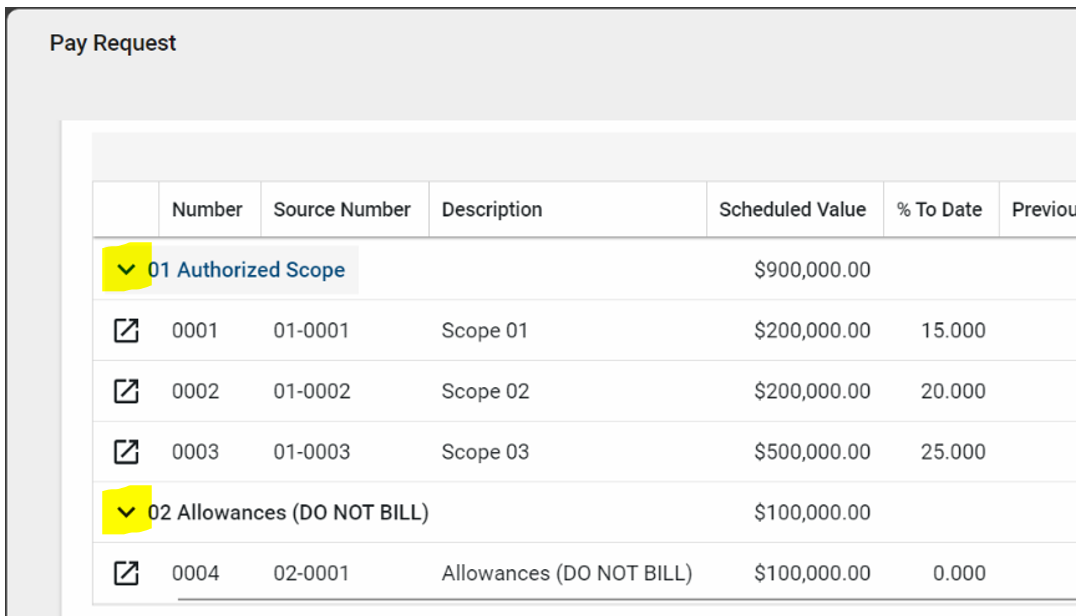Click the 0.000 percent cell for Allowances
Image resolution: width=1076 pixels, height=616 pixels.
pos(958,573)
